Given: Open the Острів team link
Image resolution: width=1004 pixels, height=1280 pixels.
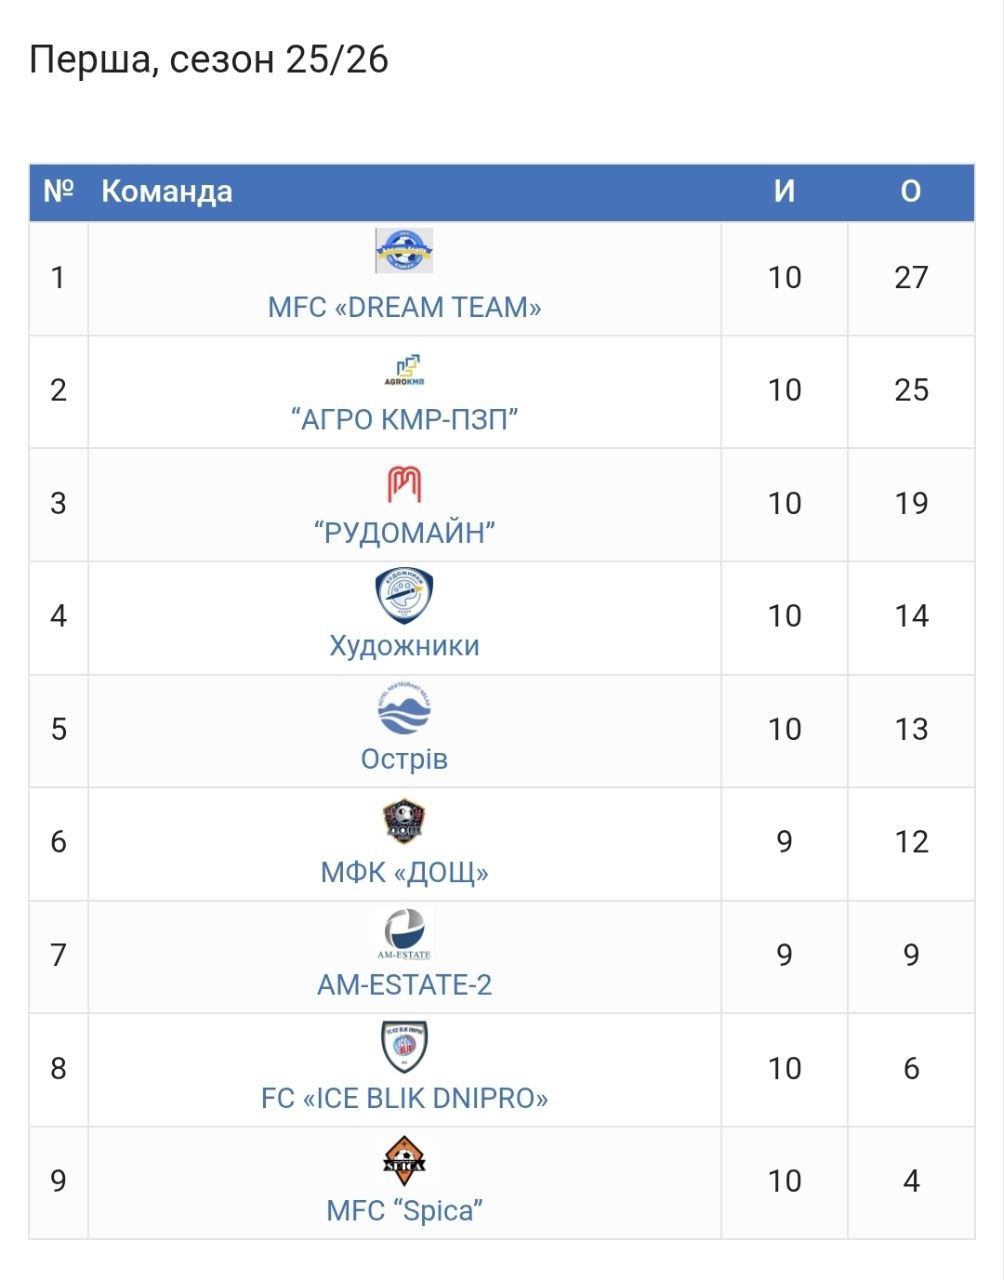Looking at the screenshot, I should tap(404, 758).
